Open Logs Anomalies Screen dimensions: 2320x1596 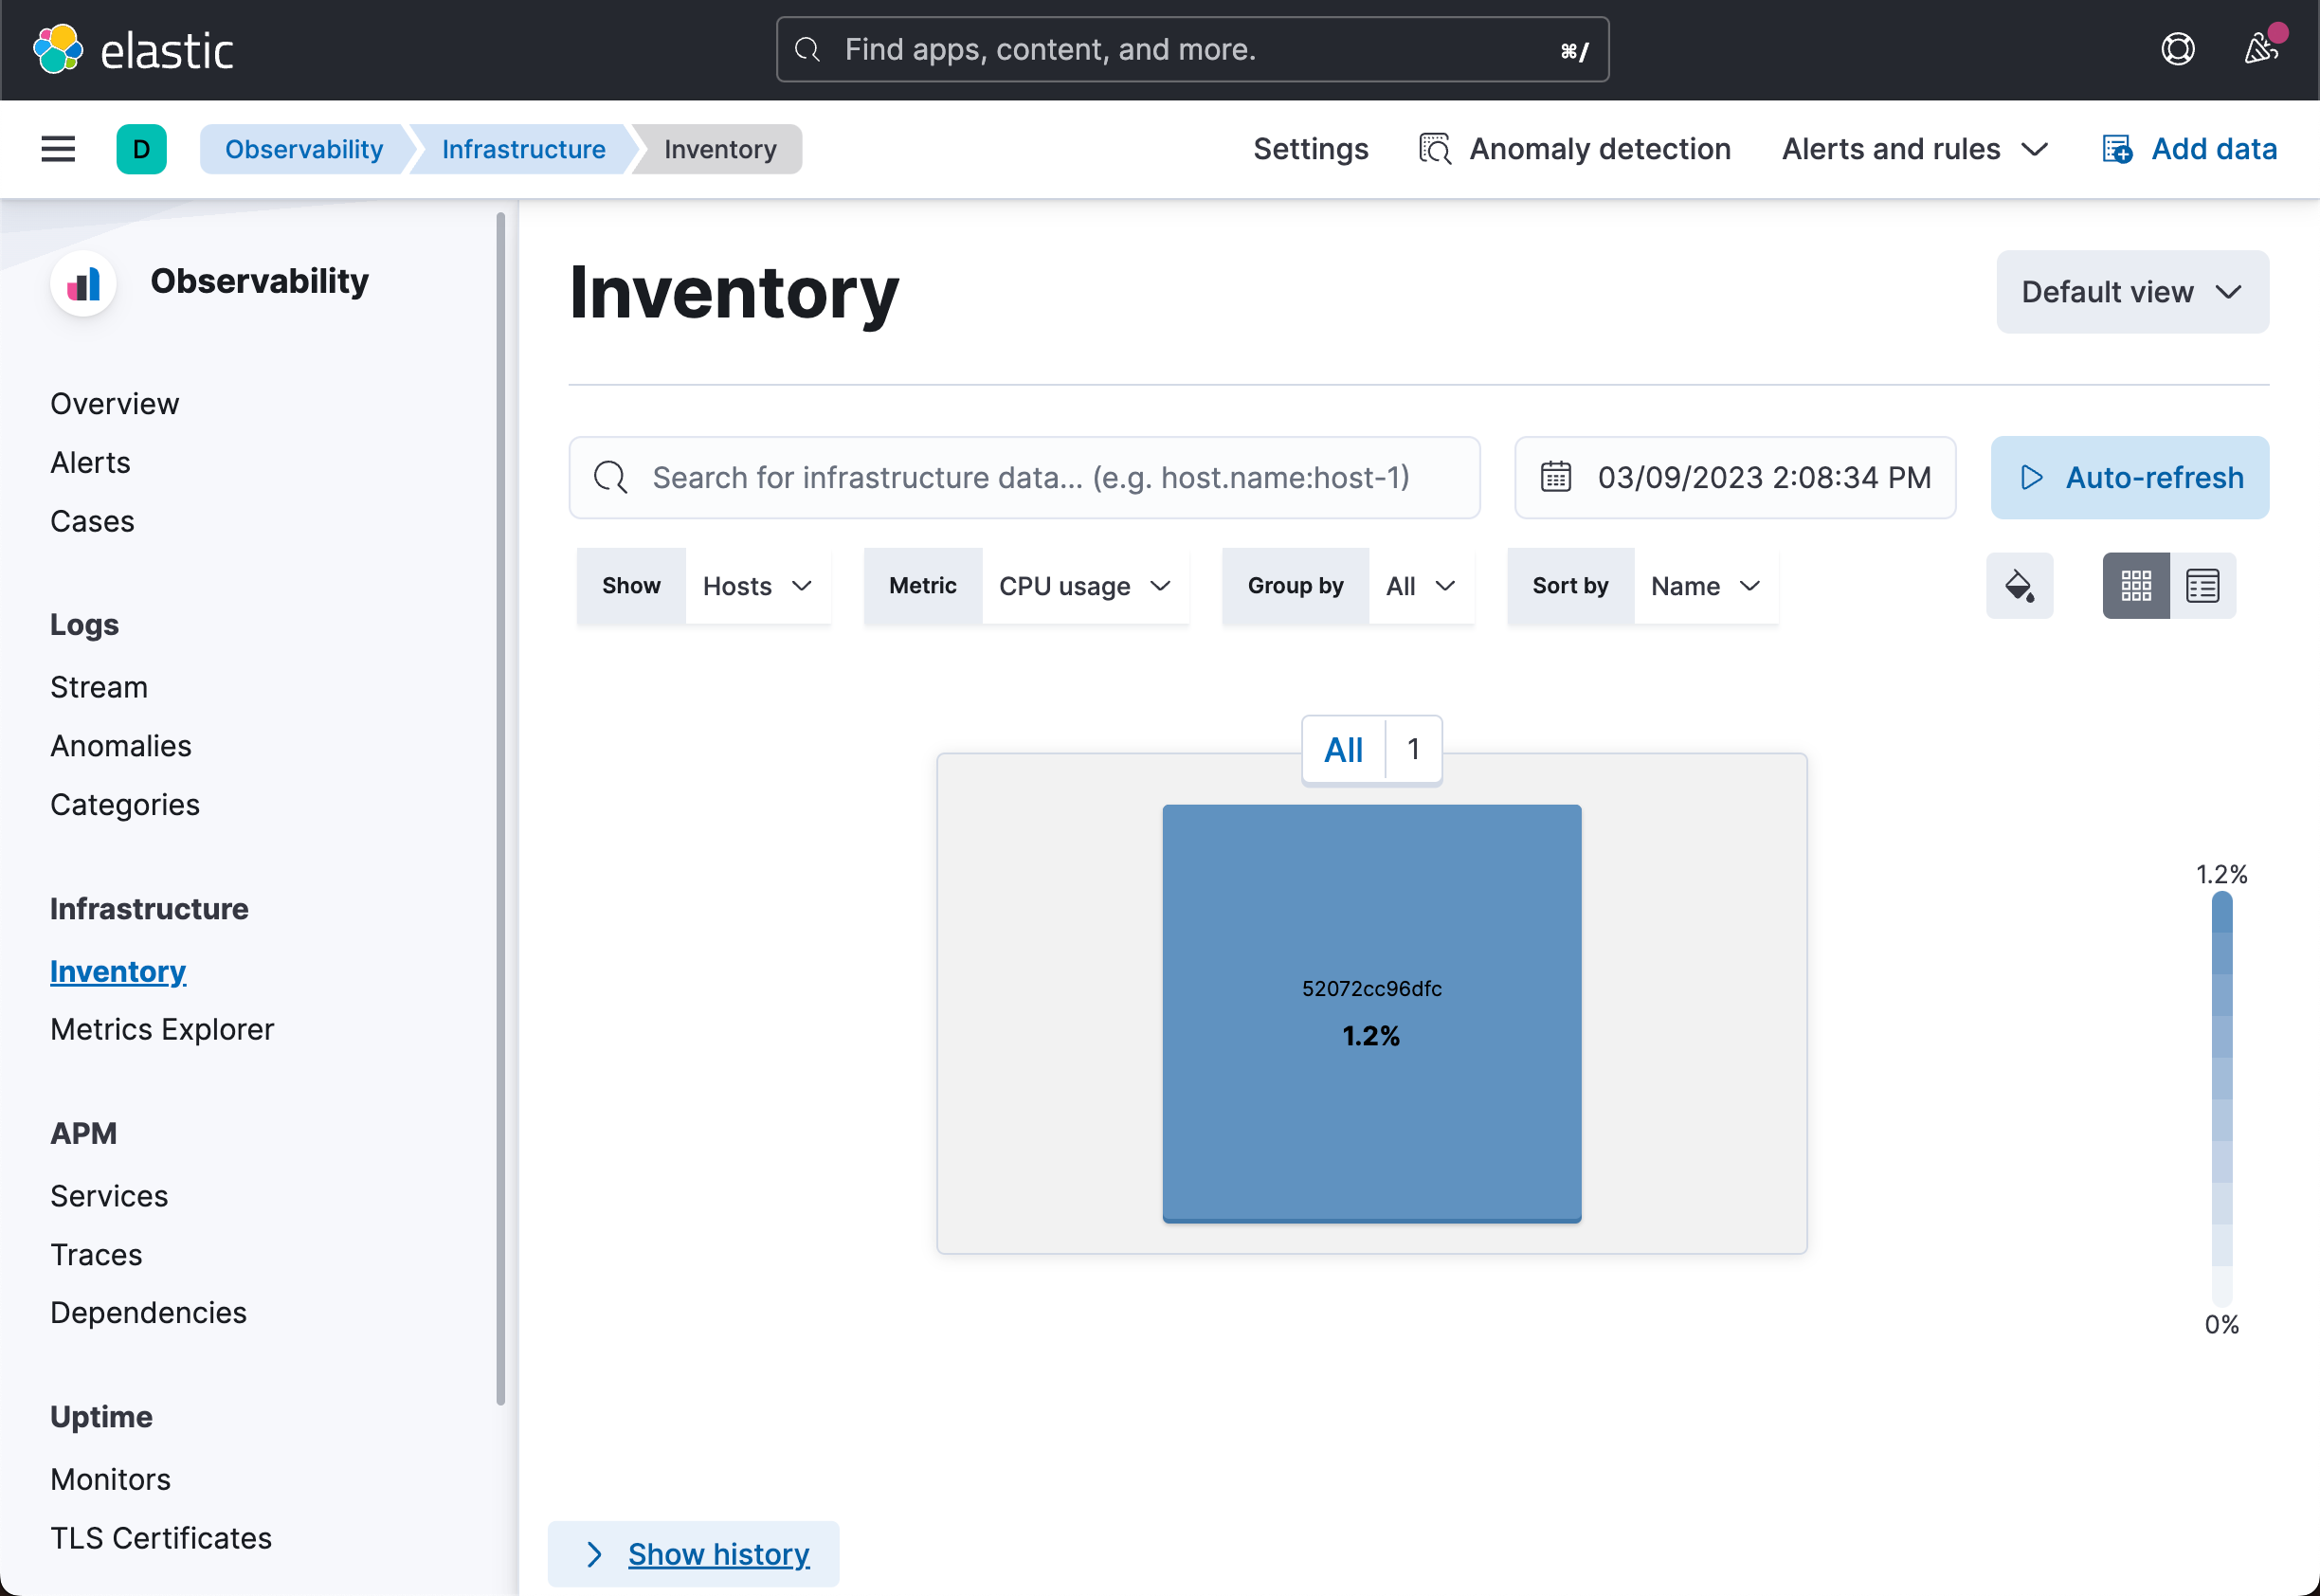click(x=120, y=746)
